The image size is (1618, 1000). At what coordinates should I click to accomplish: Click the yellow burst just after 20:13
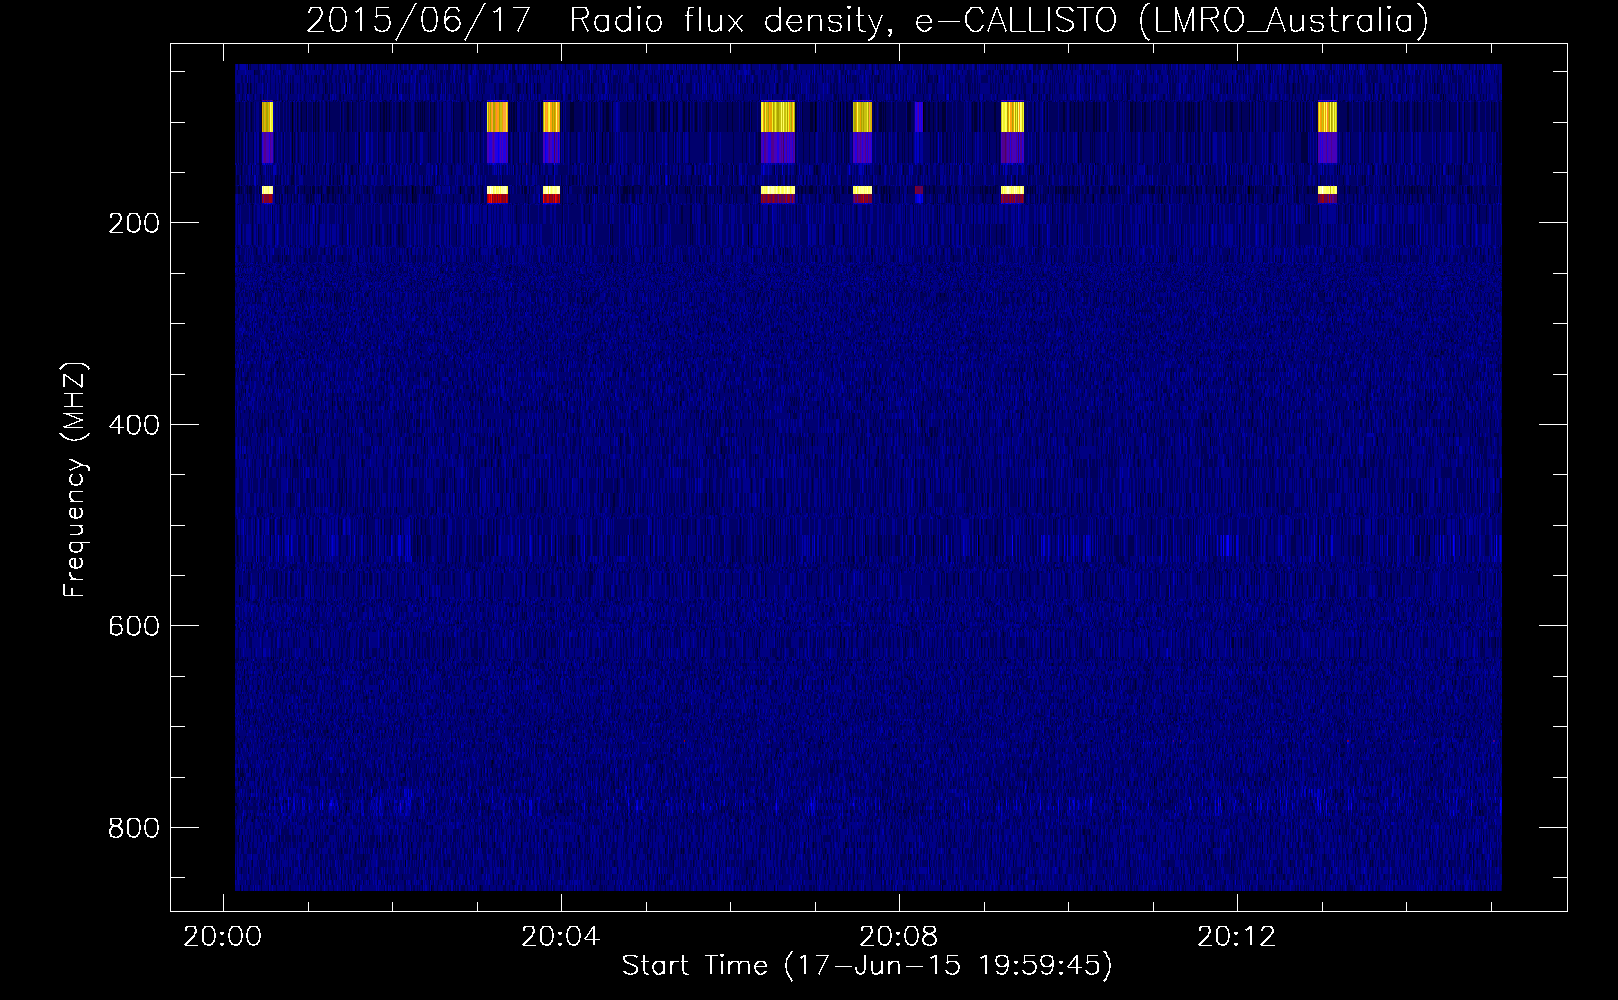point(1327,117)
